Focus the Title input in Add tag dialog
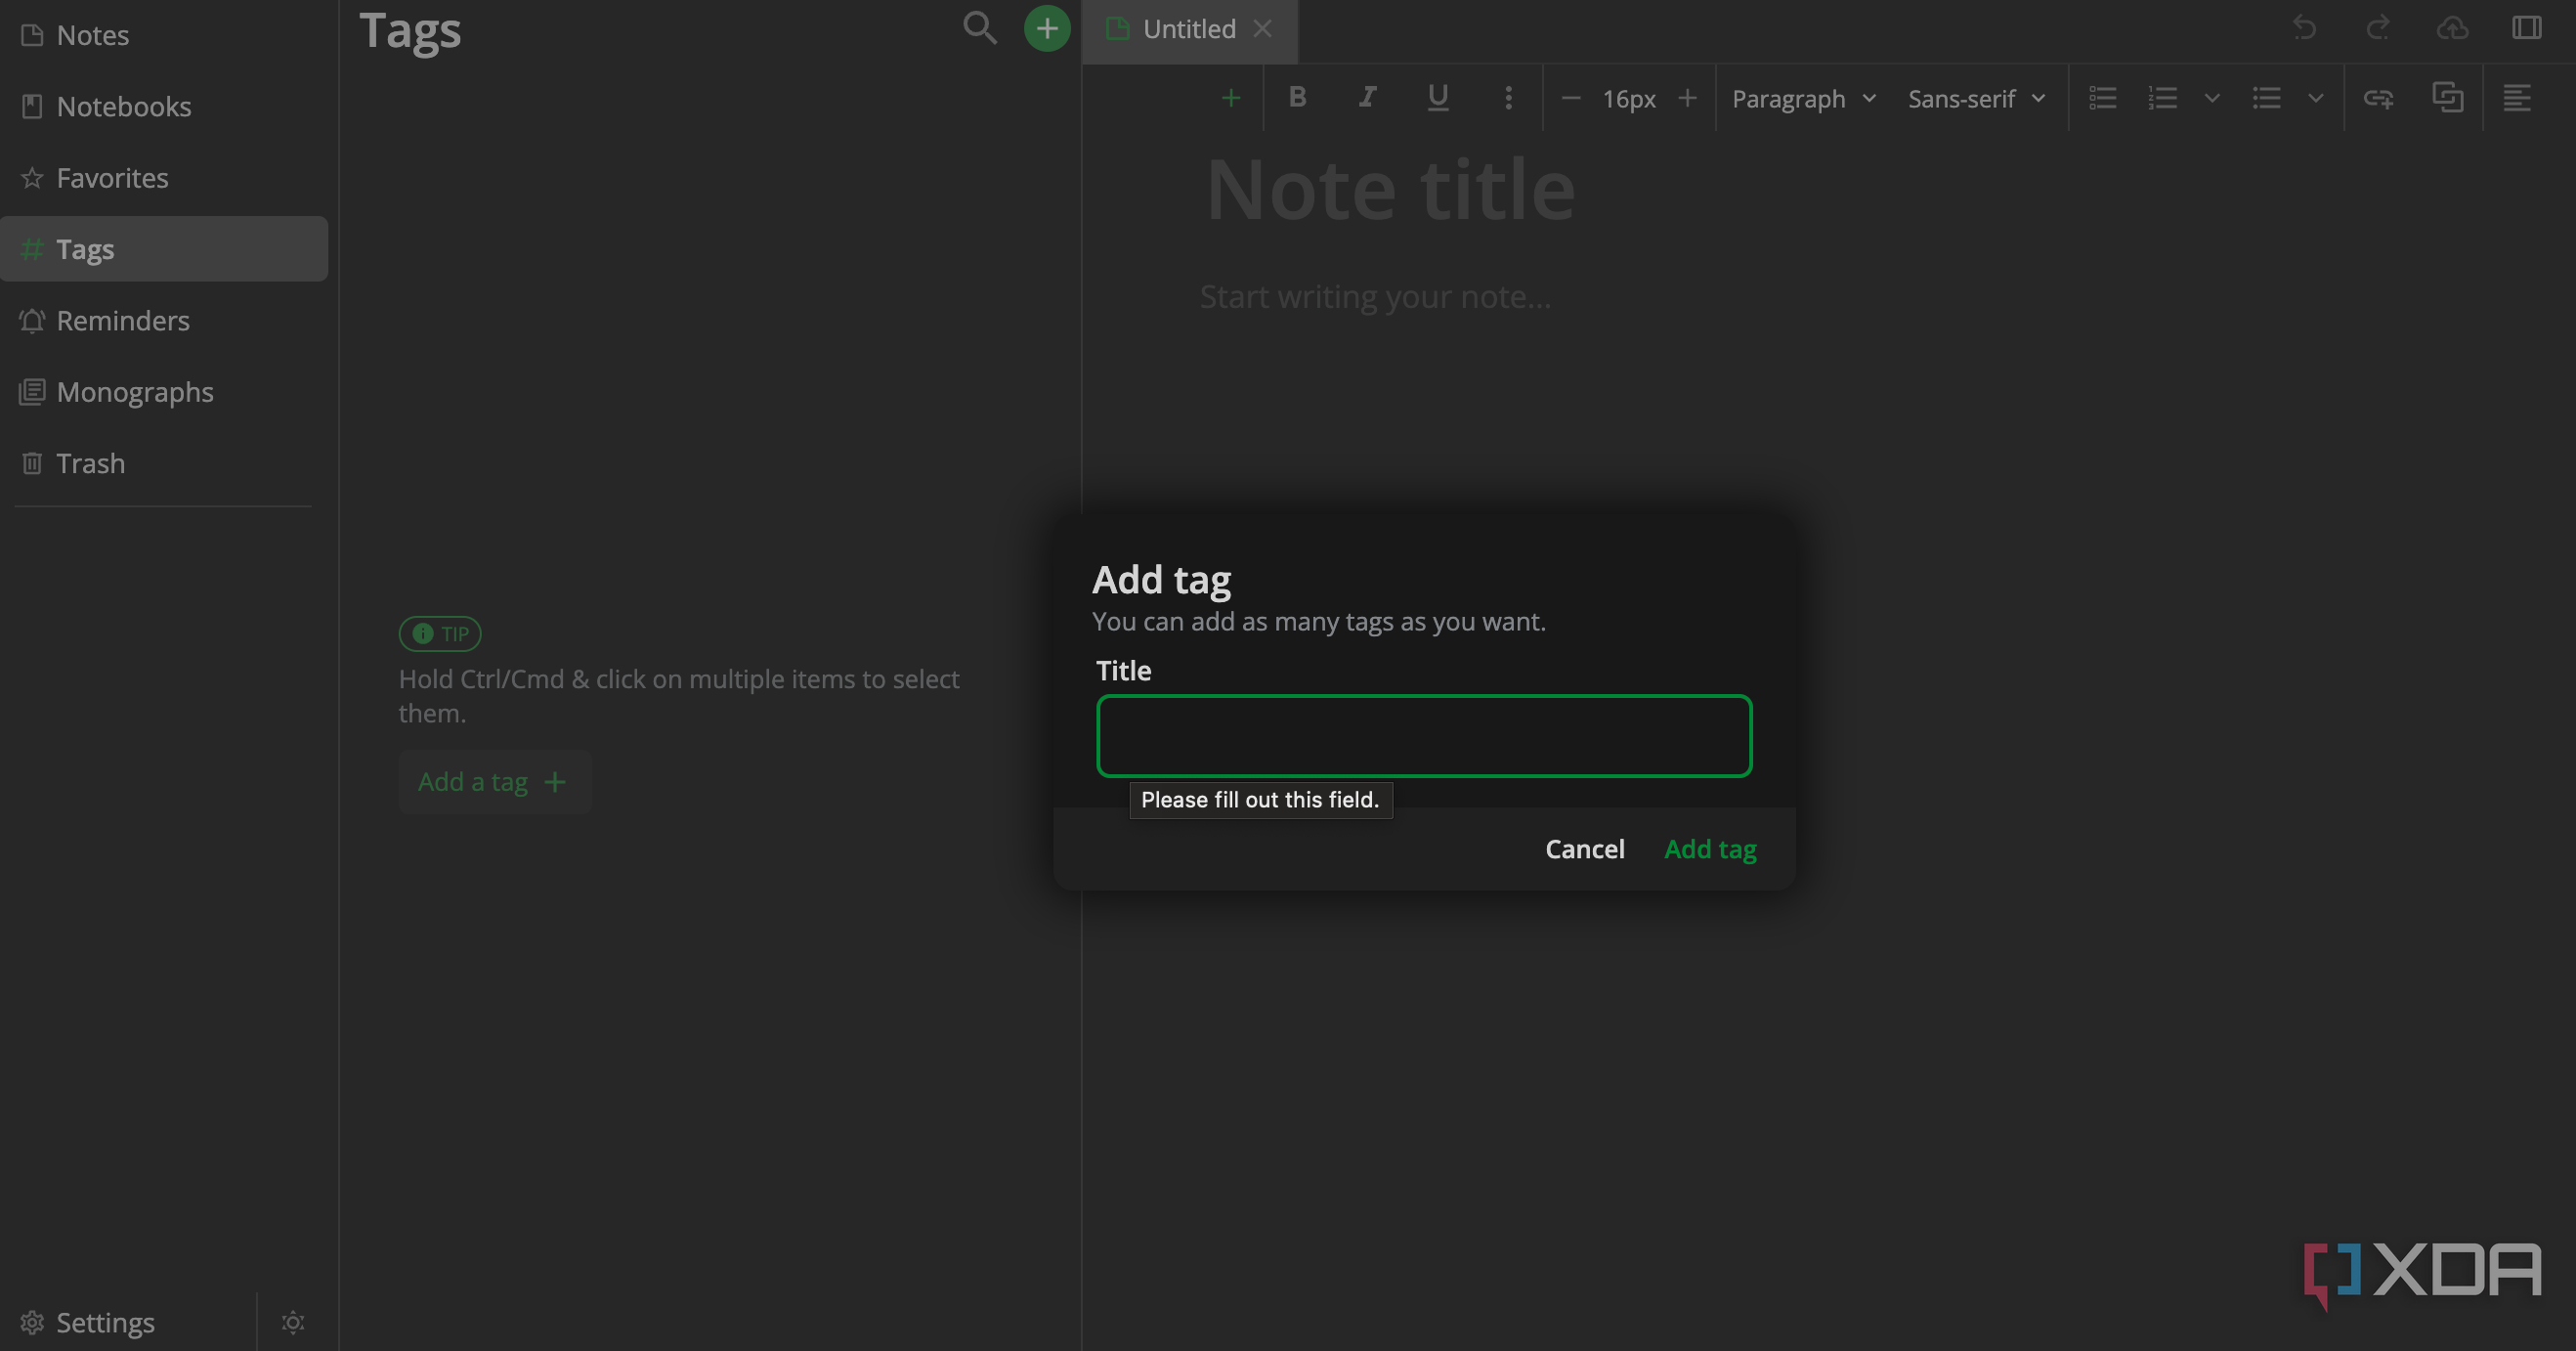Screen dimensions: 2576x1351 [x=1424, y=736]
